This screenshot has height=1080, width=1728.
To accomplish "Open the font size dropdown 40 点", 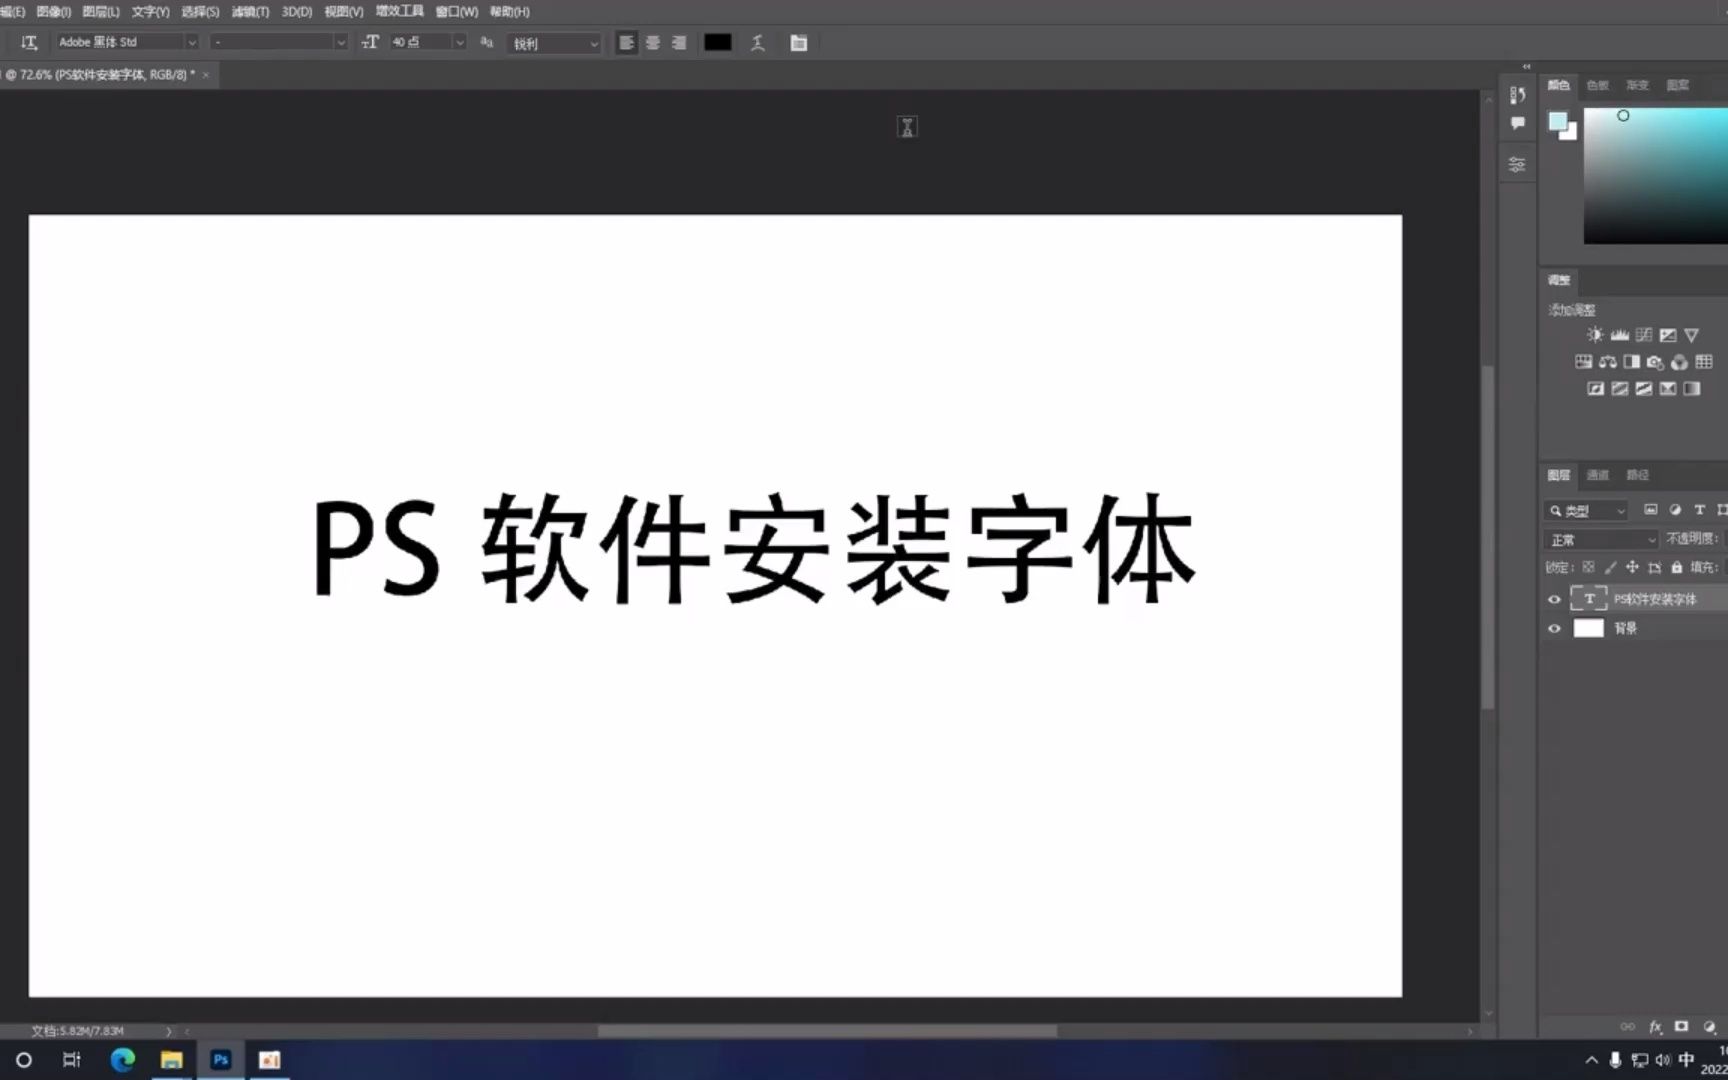I will (x=427, y=42).
